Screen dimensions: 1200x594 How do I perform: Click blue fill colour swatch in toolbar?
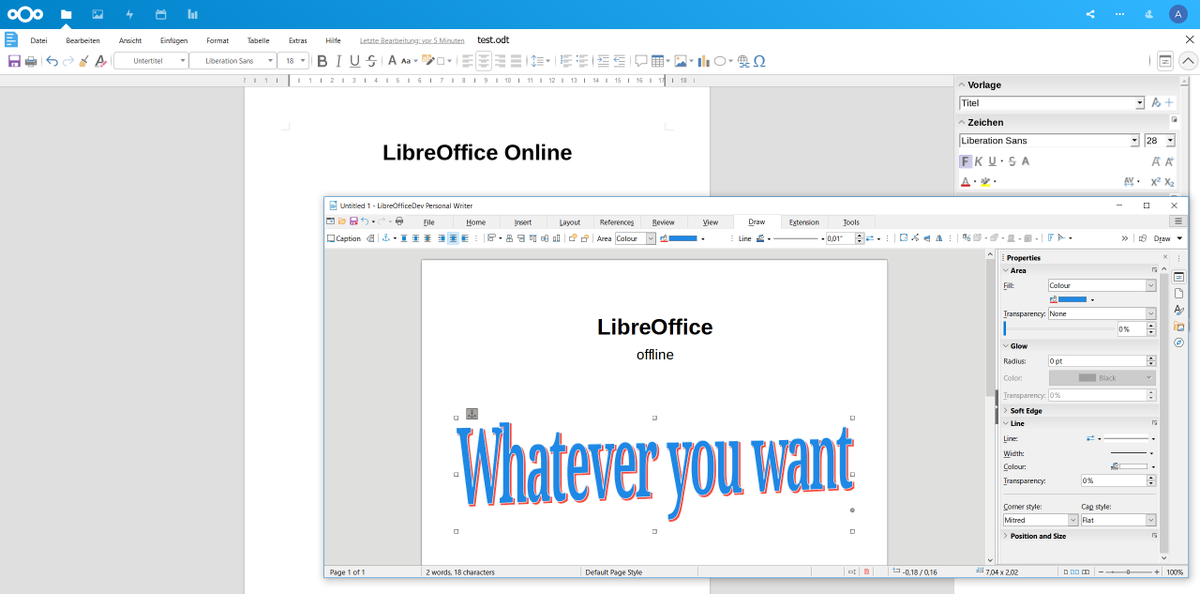(683, 239)
